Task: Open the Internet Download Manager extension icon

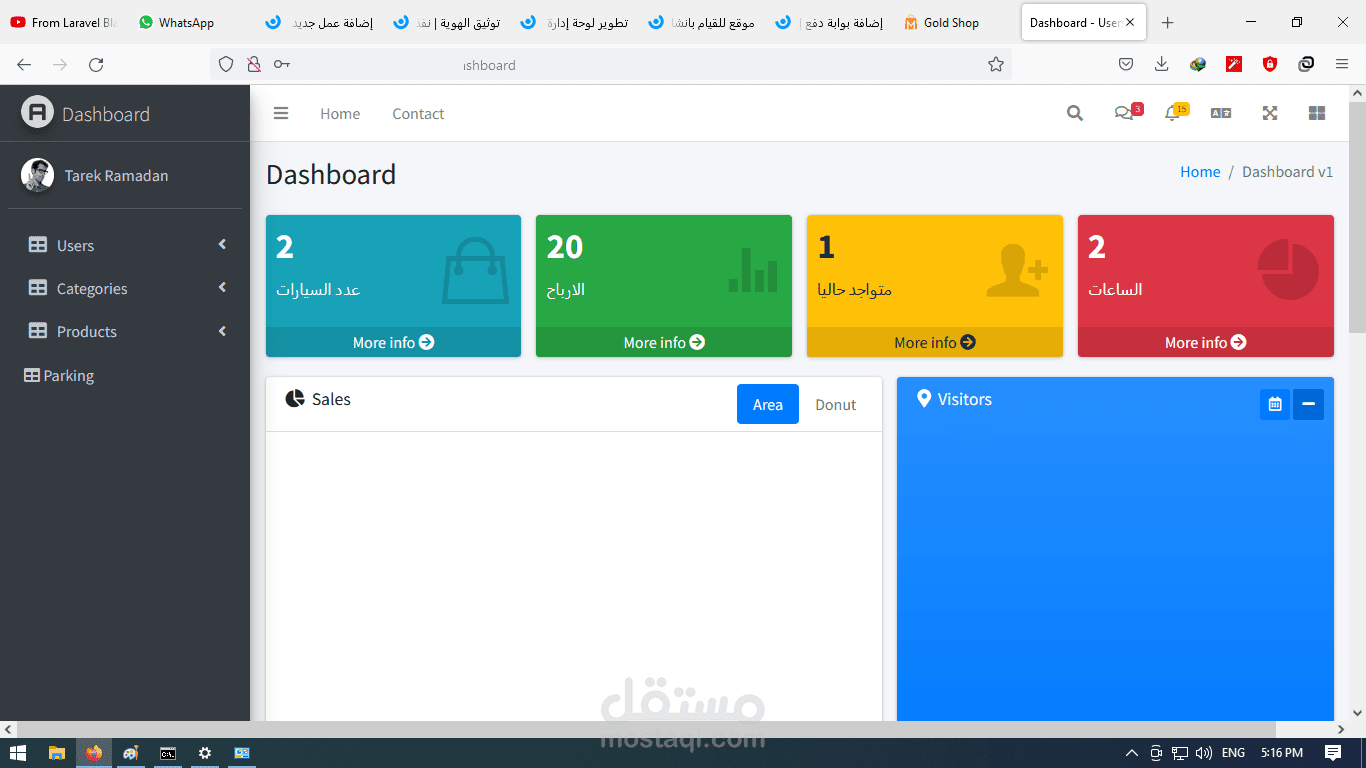Action: tap(1198, 64)
